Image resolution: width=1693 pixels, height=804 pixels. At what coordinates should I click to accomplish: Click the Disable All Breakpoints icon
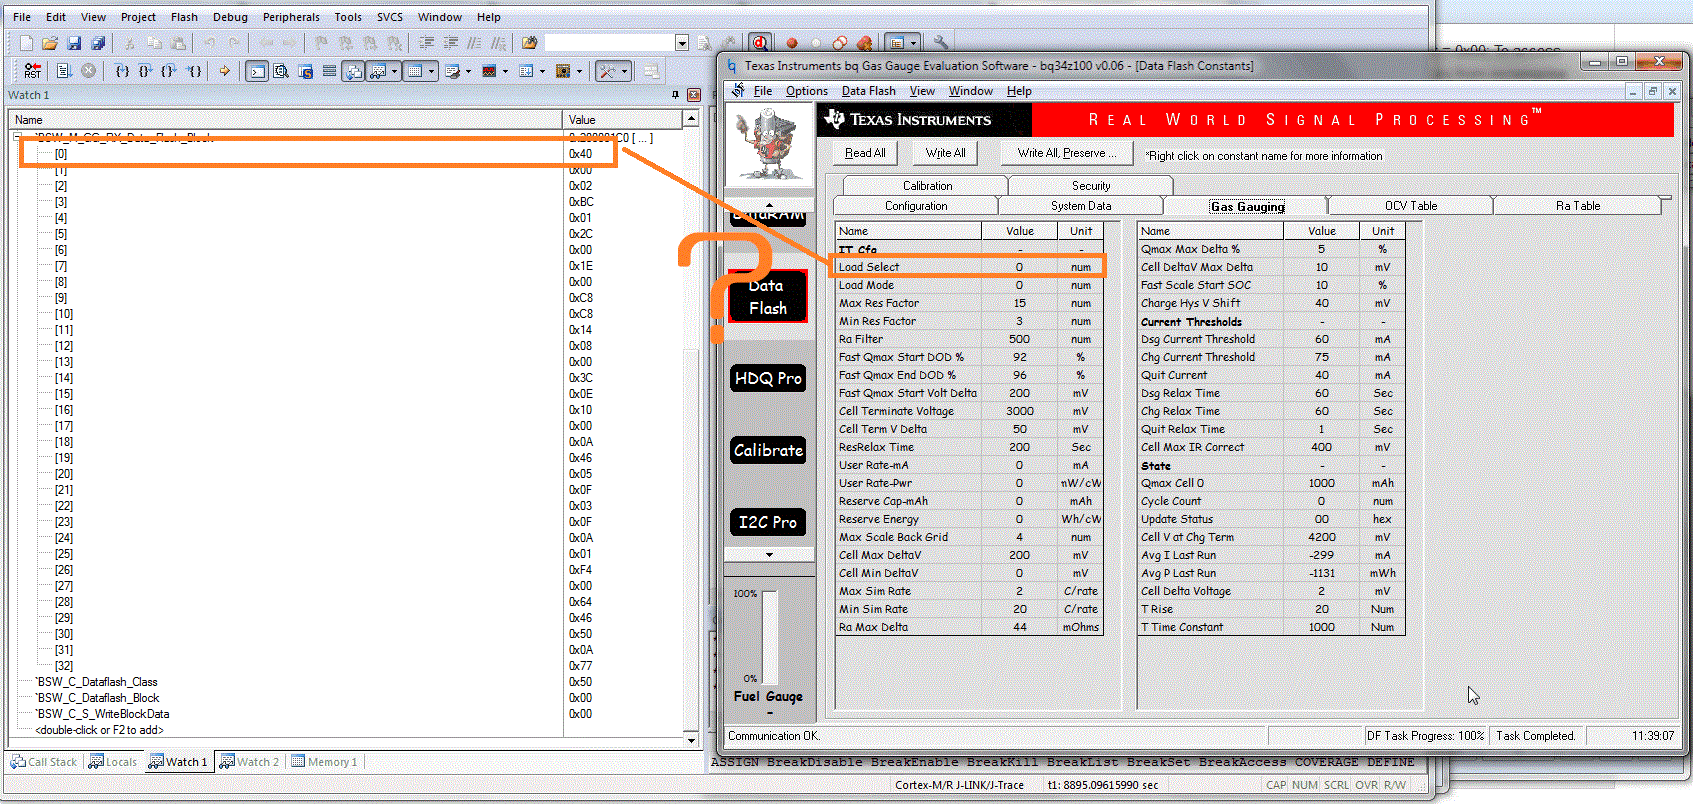pyautogui.click(x=840, y=43)
